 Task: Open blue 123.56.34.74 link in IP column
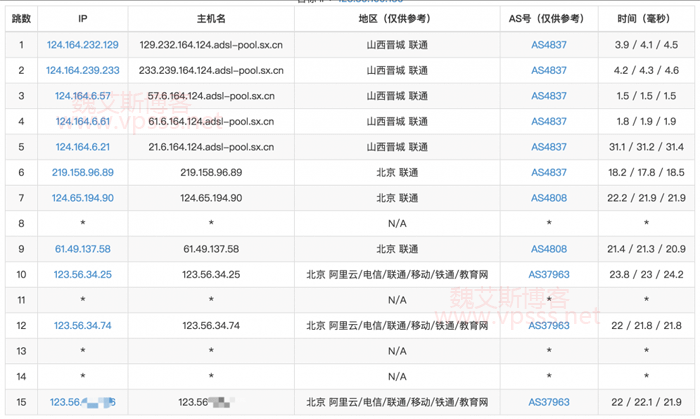click(83, 326)
